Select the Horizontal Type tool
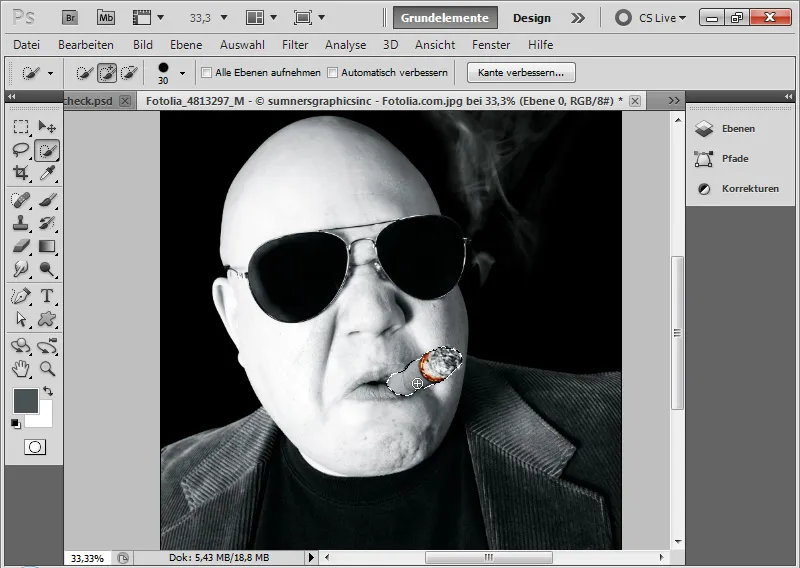Viewport: 800px width, 568px height. 47,295
